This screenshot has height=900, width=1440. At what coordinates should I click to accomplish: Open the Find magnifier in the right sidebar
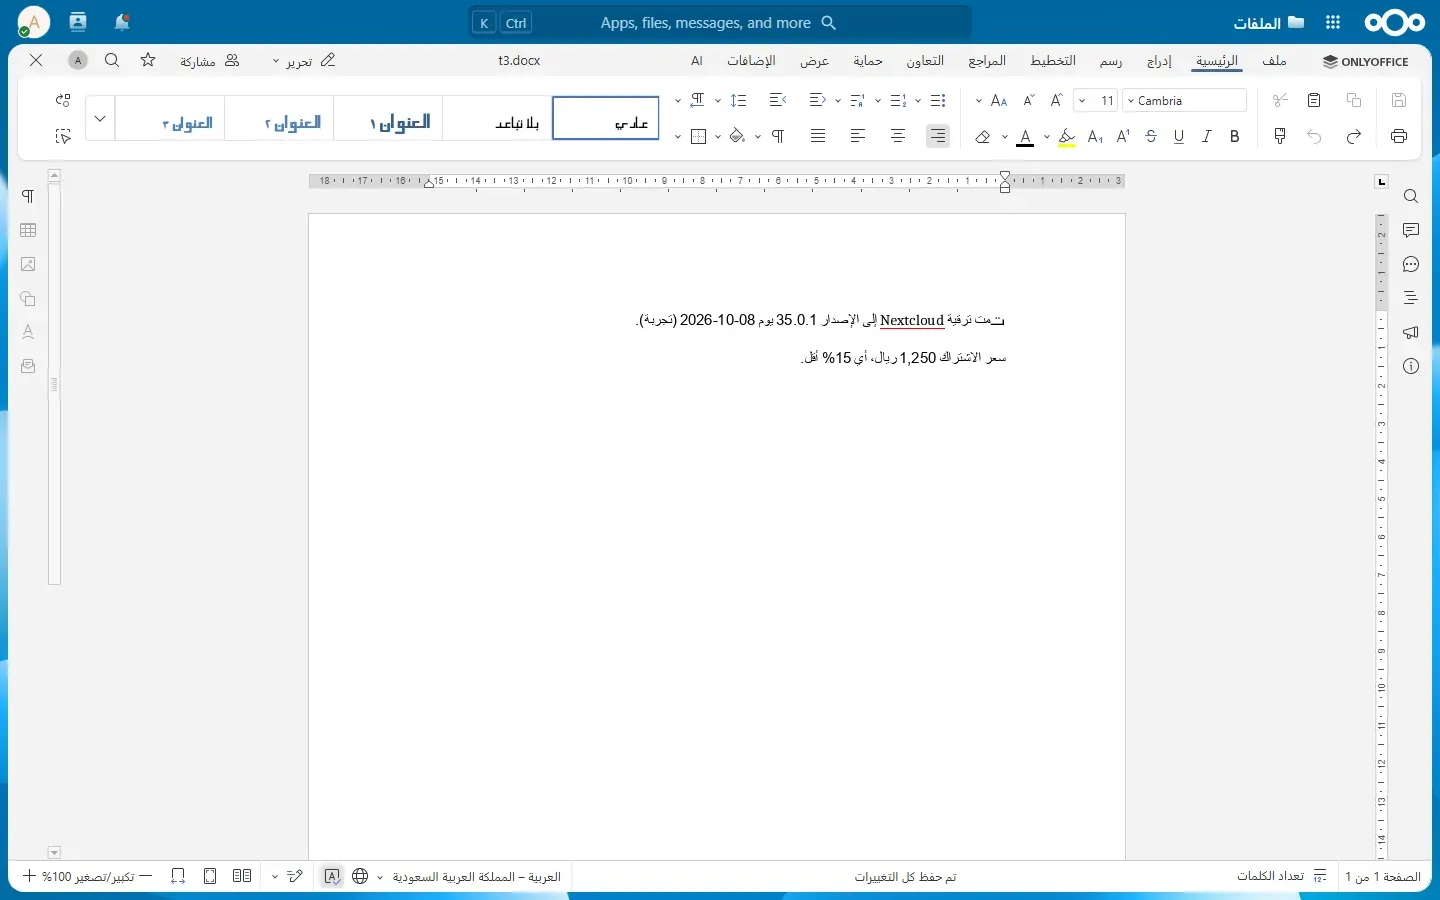tap(1411, 197)
